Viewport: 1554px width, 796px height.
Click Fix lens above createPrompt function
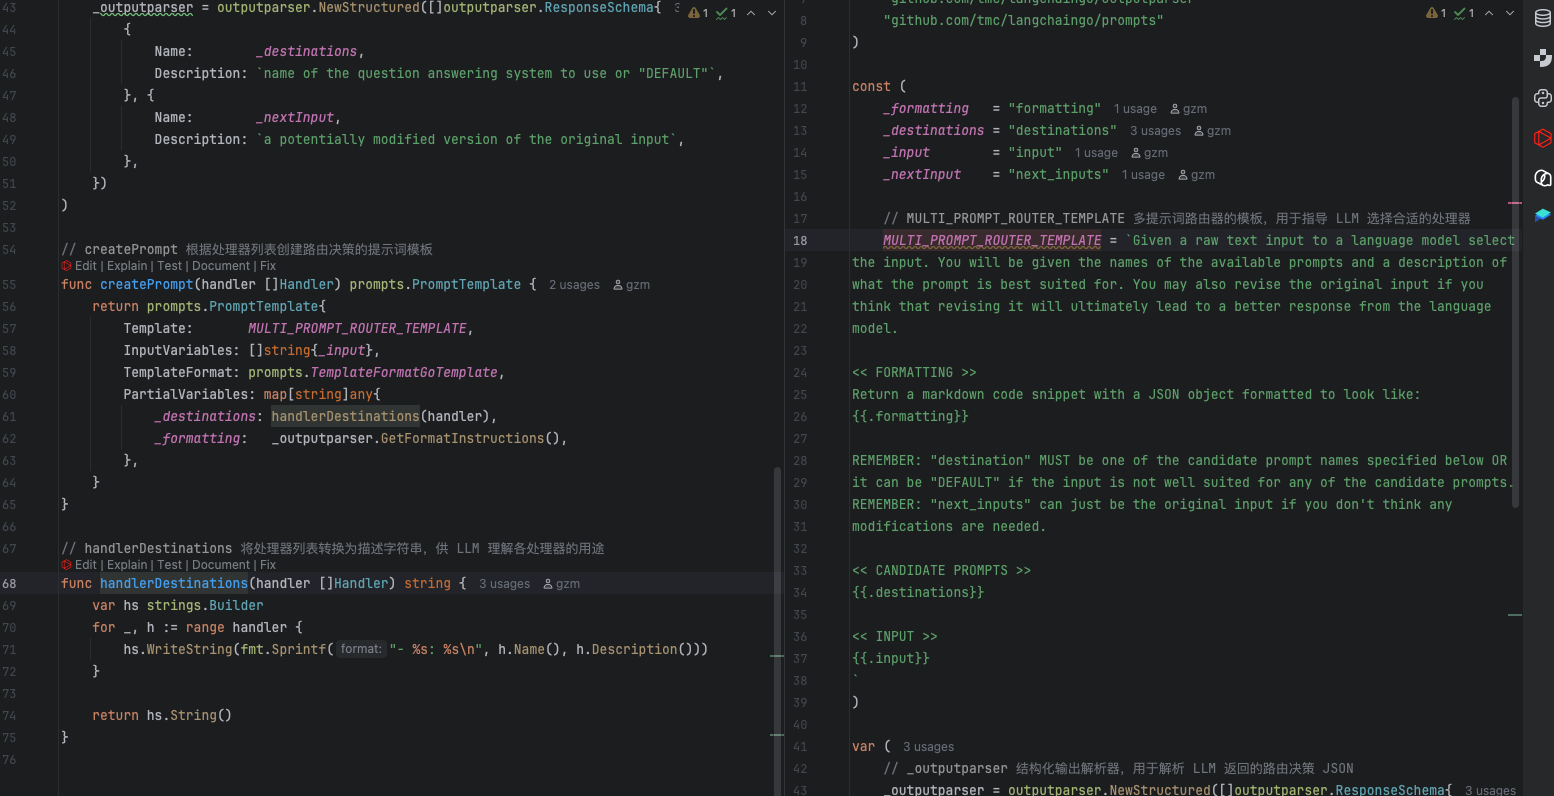click(268, 266)
